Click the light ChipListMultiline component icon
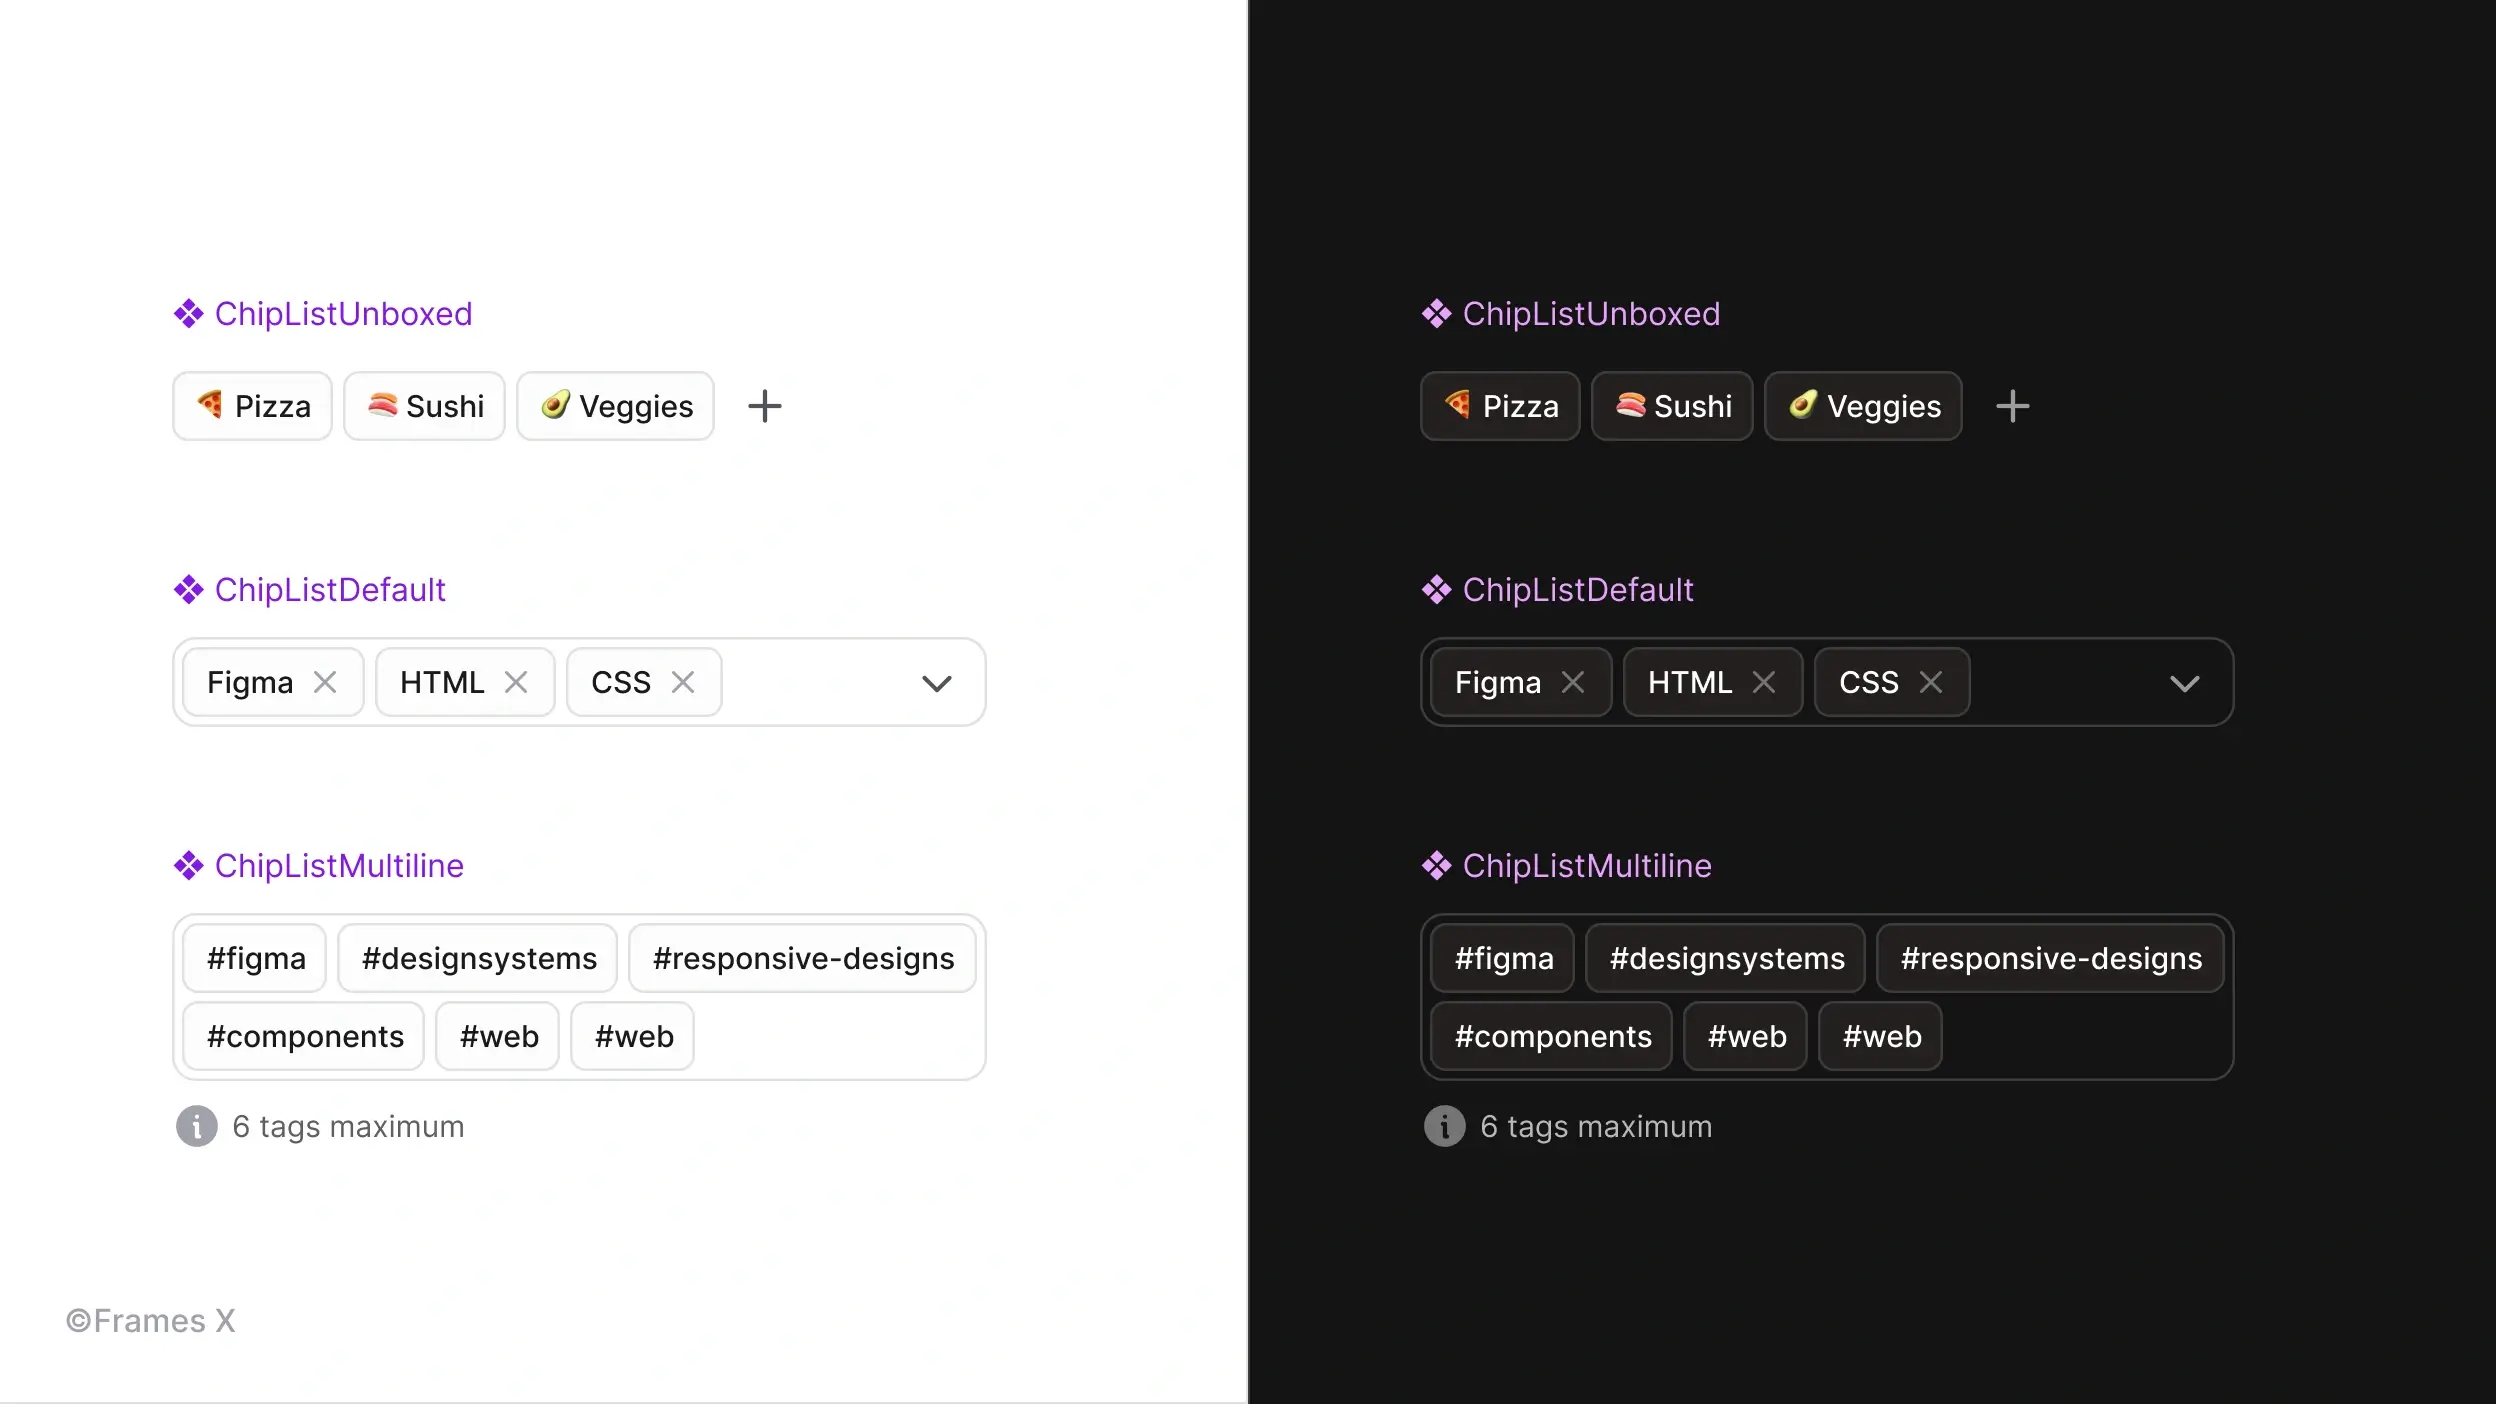This screenshot has width=2496, height=1404. pyautogui.click(x=189, y=866)
